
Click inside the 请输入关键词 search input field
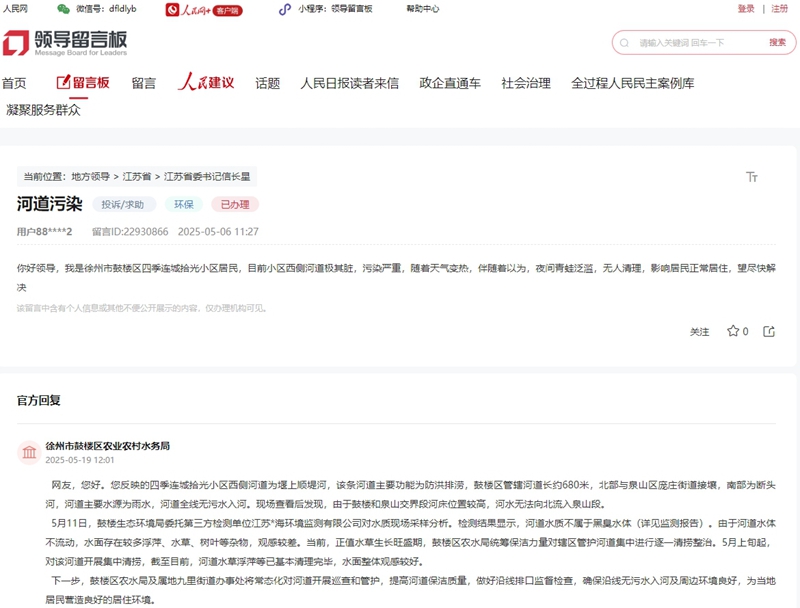pos(680,42)
